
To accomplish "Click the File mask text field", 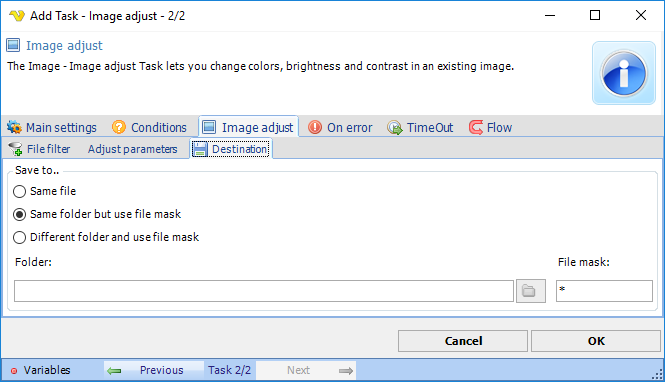I will 604,291.
